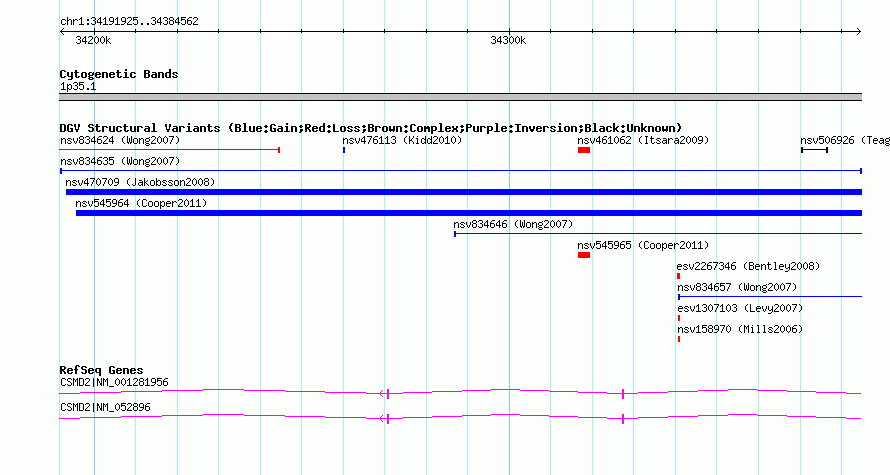Click the chr1:34191925..34384562 coordinate label
Image resolution: width=890 pixels, height=475 pixels.
(x=129, y=21)
